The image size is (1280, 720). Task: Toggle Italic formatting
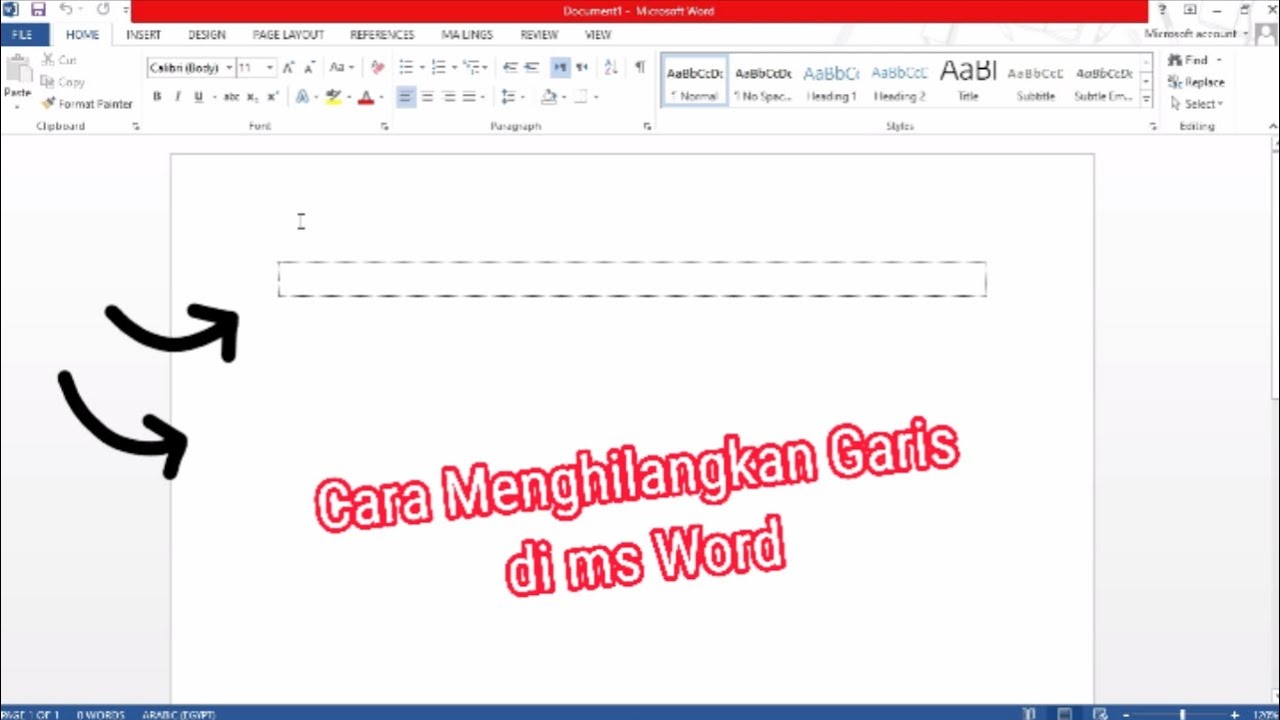178,97
